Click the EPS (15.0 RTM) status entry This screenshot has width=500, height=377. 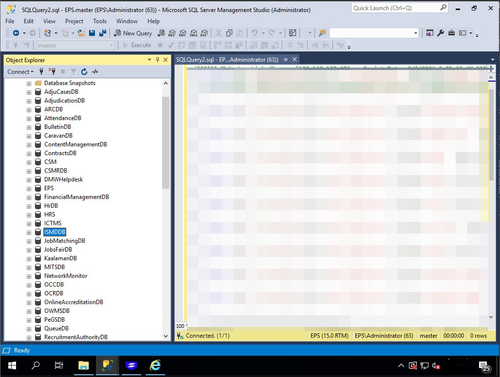[329, 336]
